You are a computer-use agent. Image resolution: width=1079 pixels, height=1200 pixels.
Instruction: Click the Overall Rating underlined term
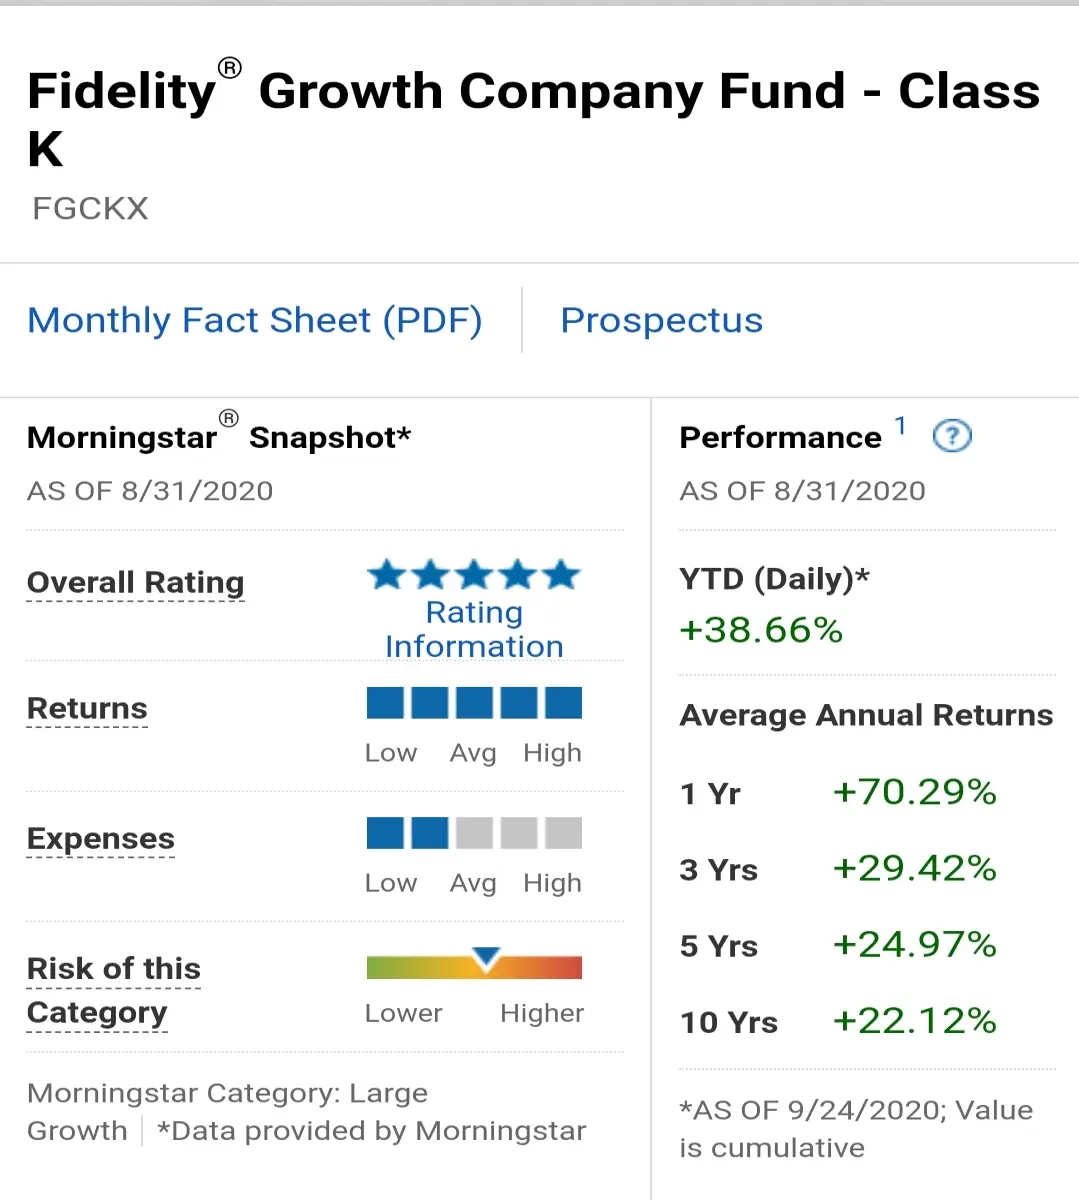point(136,582)
